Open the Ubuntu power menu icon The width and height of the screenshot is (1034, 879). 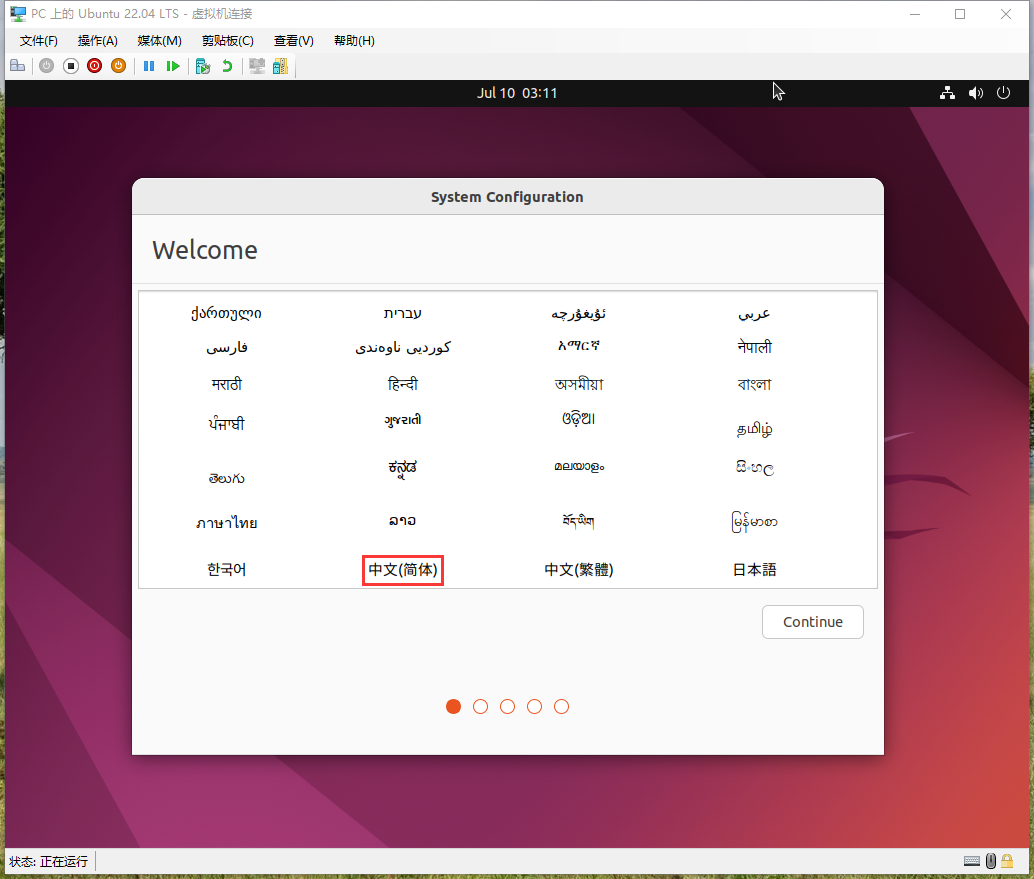1004,93
